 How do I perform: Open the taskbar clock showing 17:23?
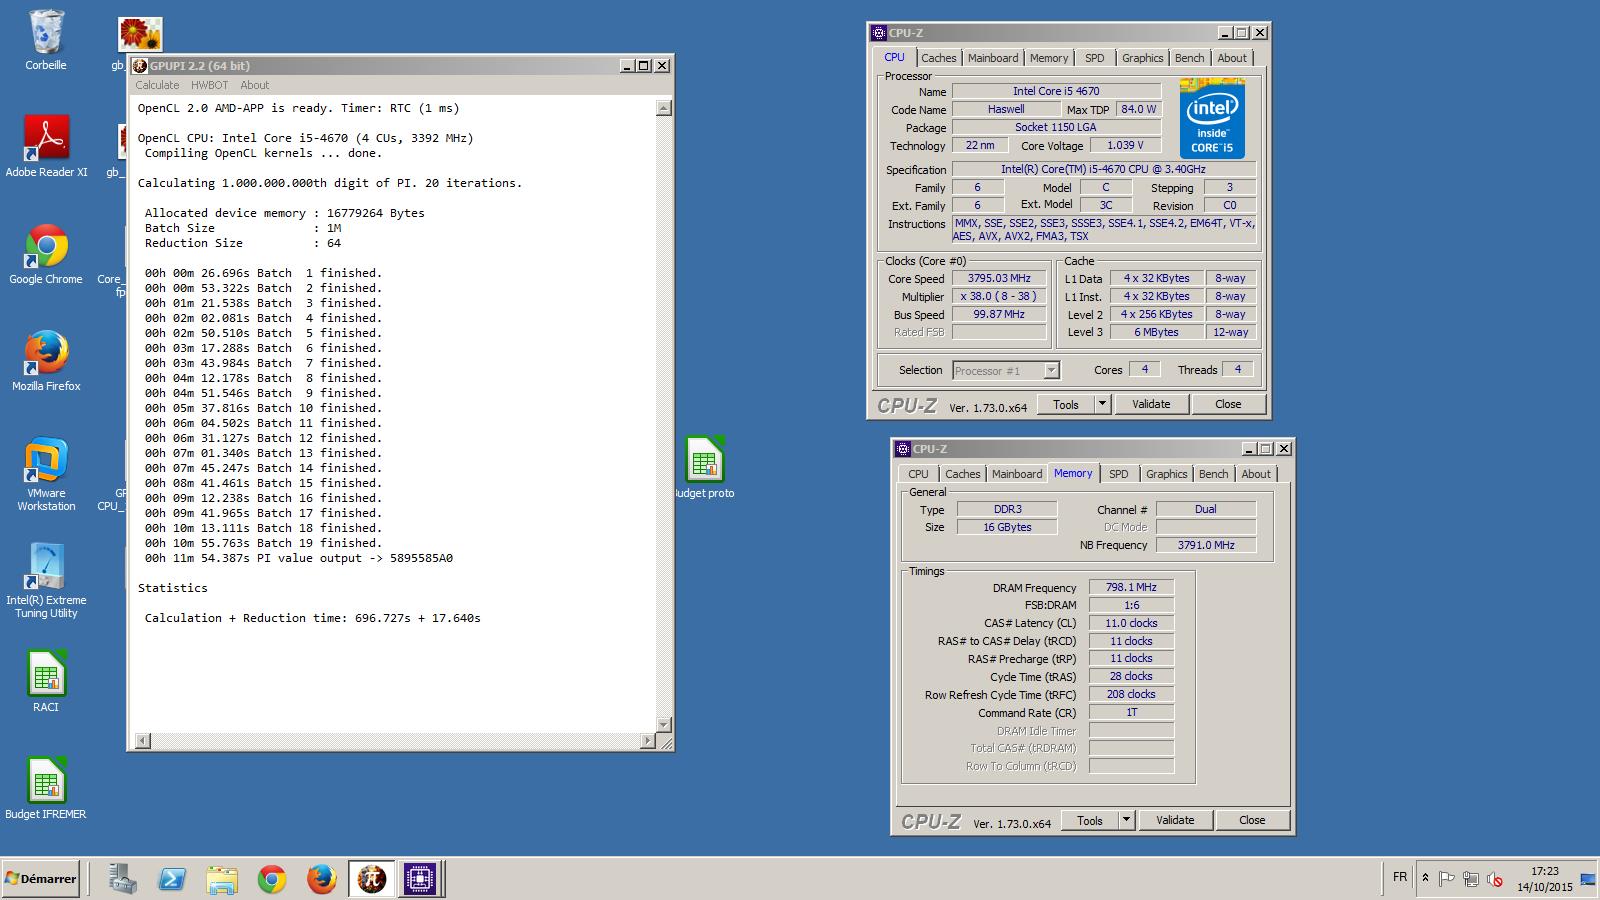point(1544,879)
